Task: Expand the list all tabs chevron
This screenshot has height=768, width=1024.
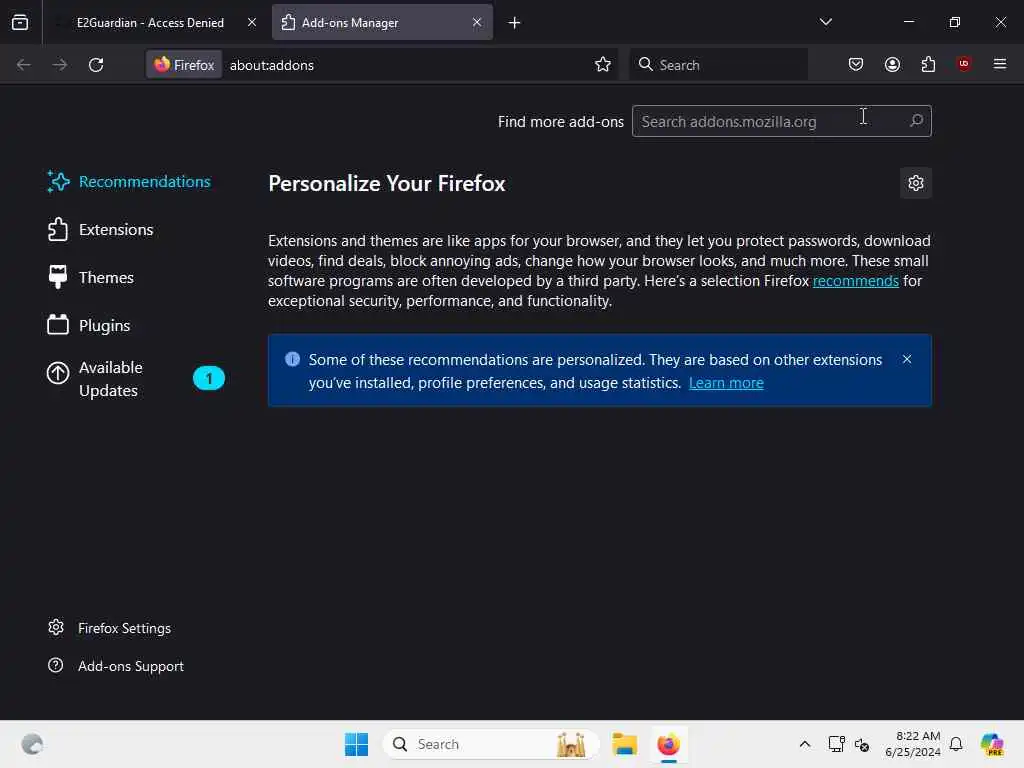Action: pos(825,22)
